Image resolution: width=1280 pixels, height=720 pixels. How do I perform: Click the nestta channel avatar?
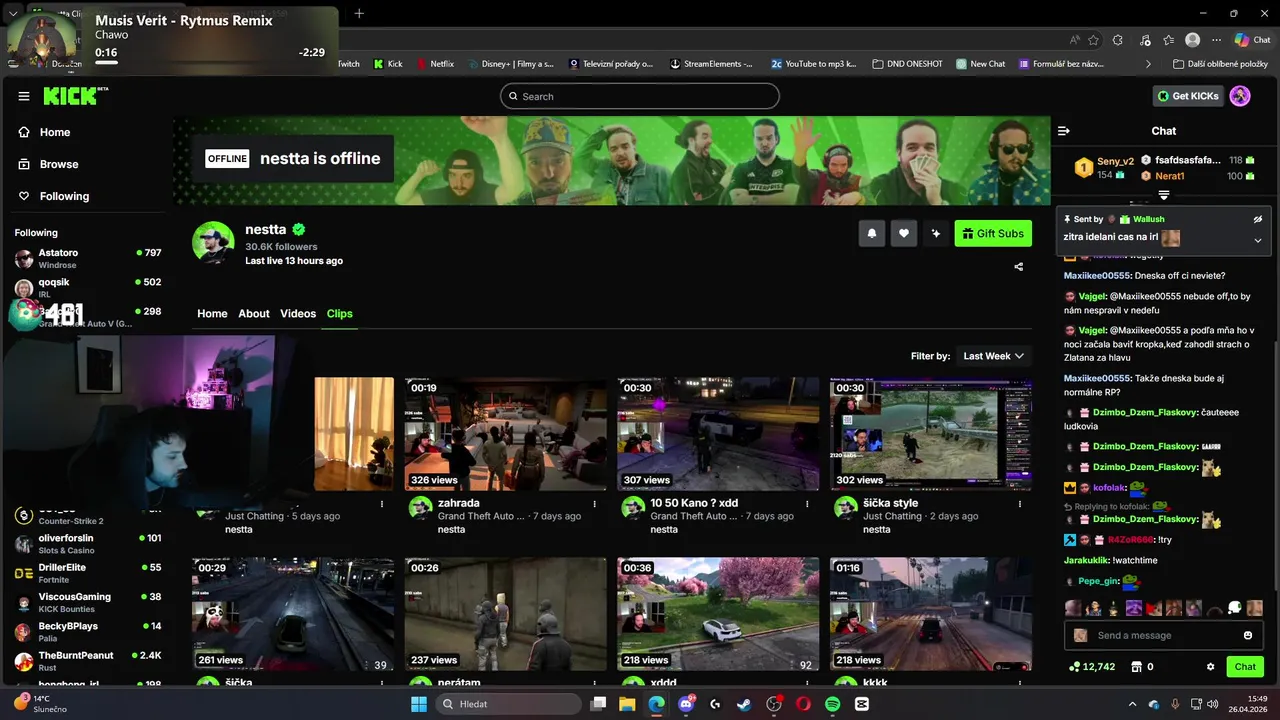coord(213,242)
